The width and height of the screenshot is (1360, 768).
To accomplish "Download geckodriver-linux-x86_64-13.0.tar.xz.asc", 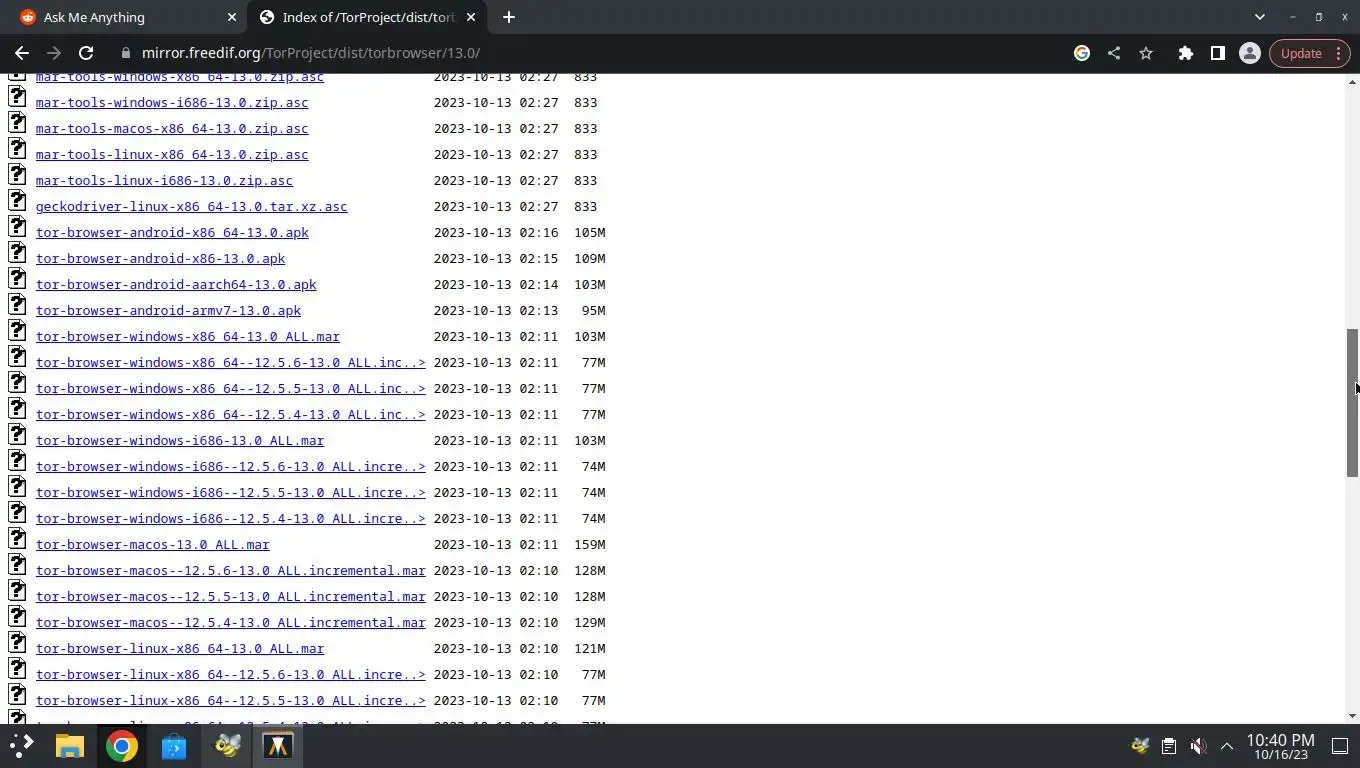I will (x=192, y=207).
